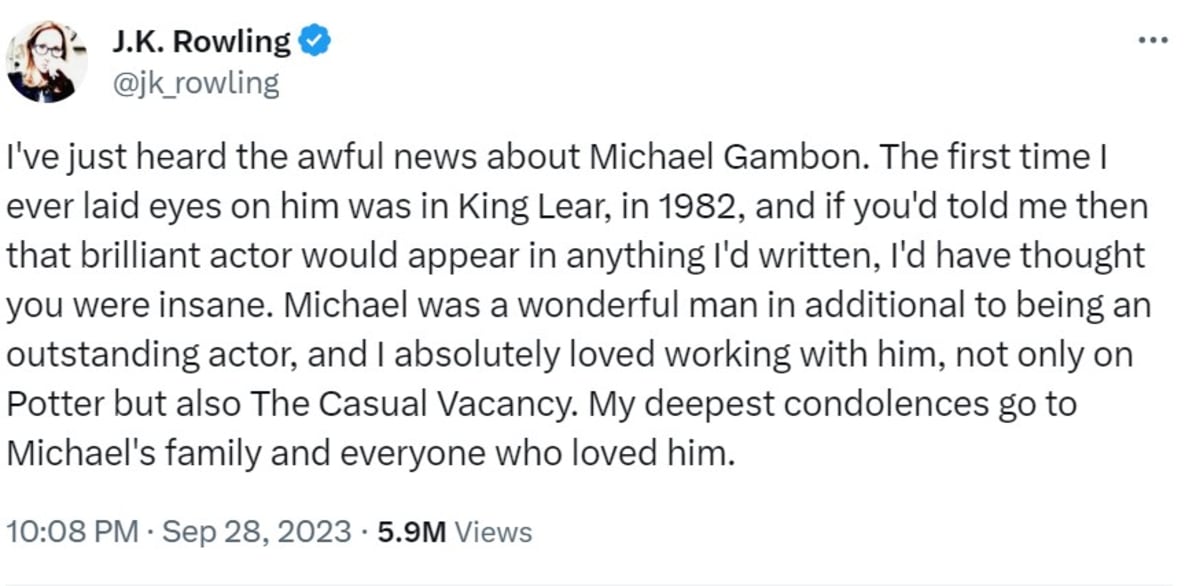Click The Casual Vacancy mention in the text

[415, 403]
